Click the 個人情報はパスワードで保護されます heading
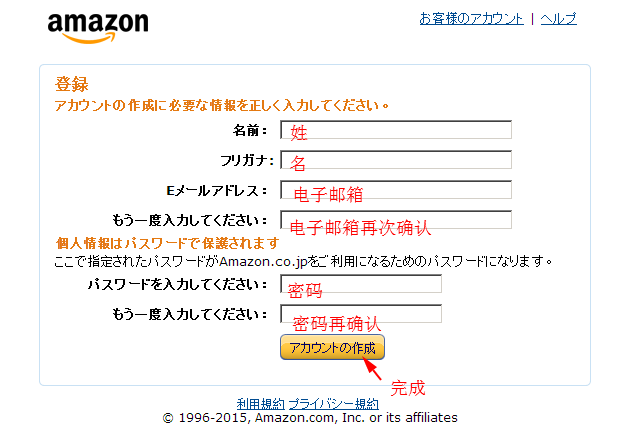This screenshot has width=619, height=444. [x=167, y=244]
